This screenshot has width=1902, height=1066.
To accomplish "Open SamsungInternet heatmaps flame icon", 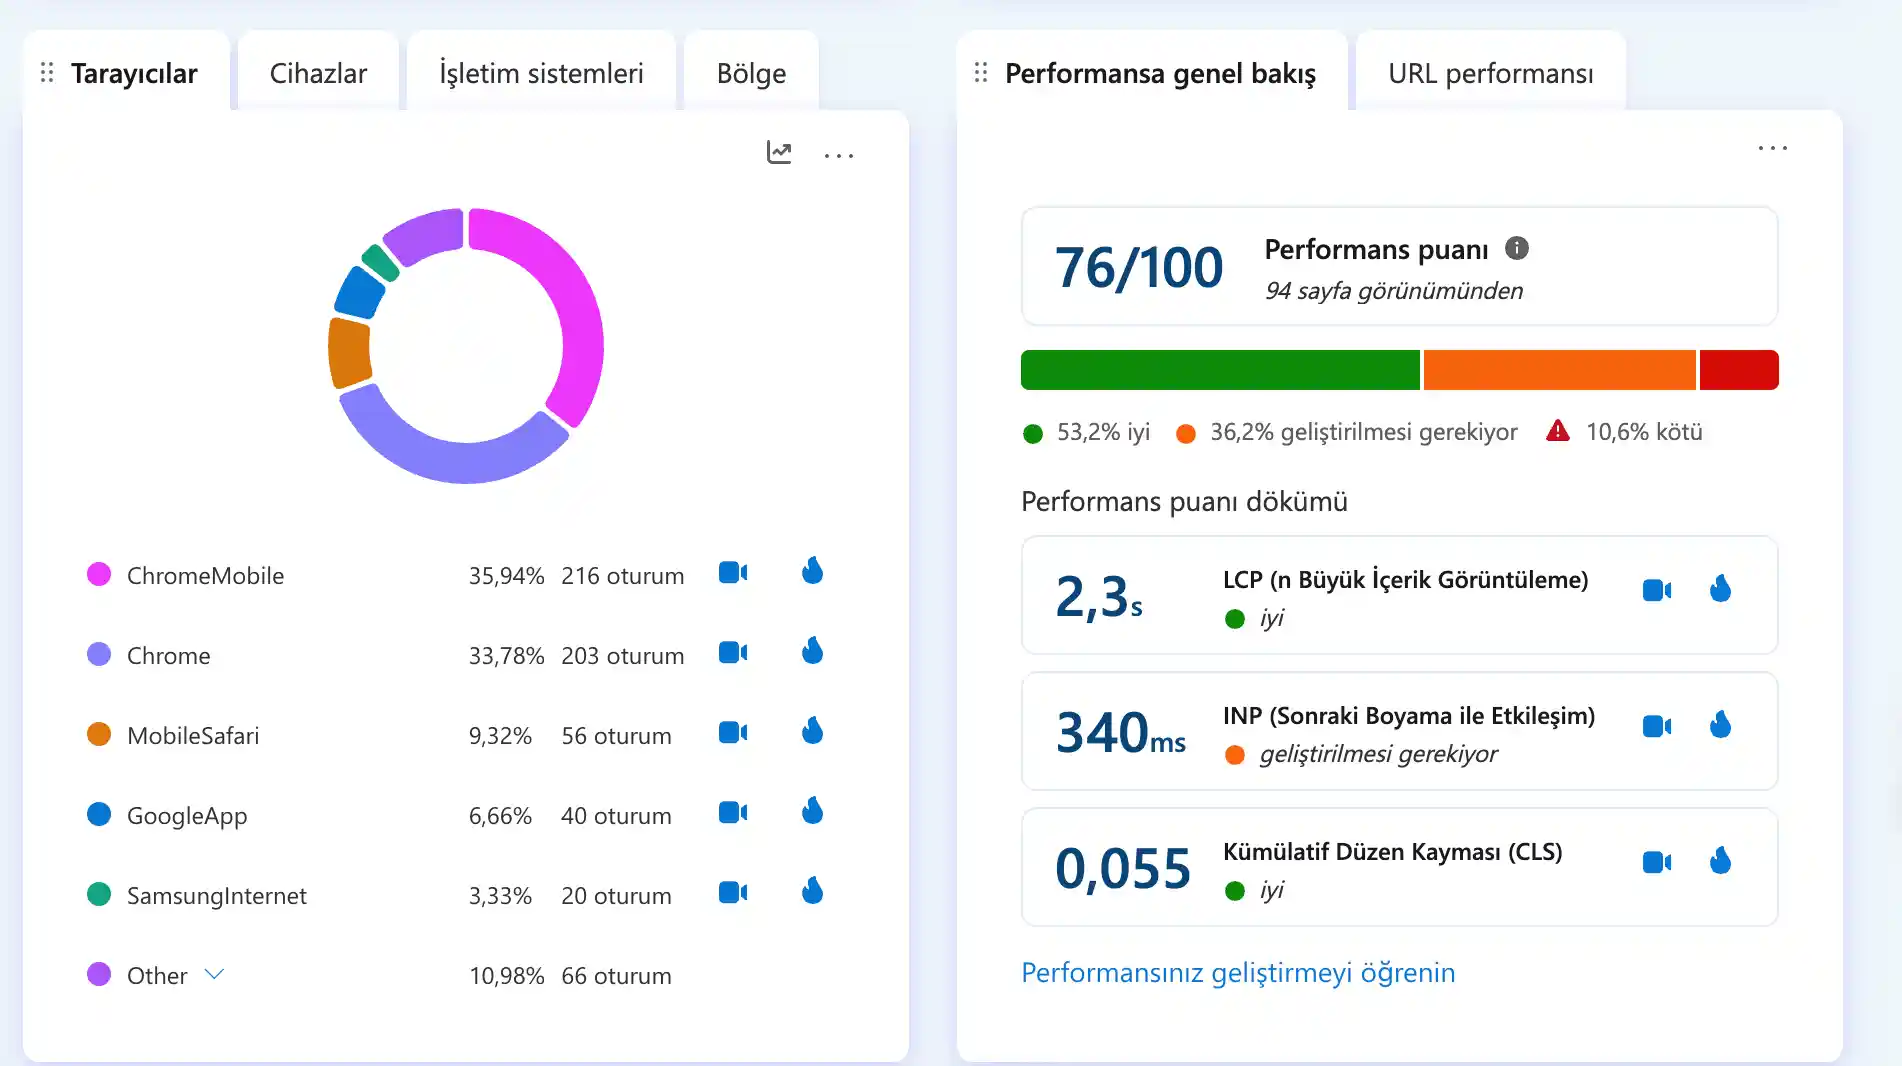I will (813, 891).
